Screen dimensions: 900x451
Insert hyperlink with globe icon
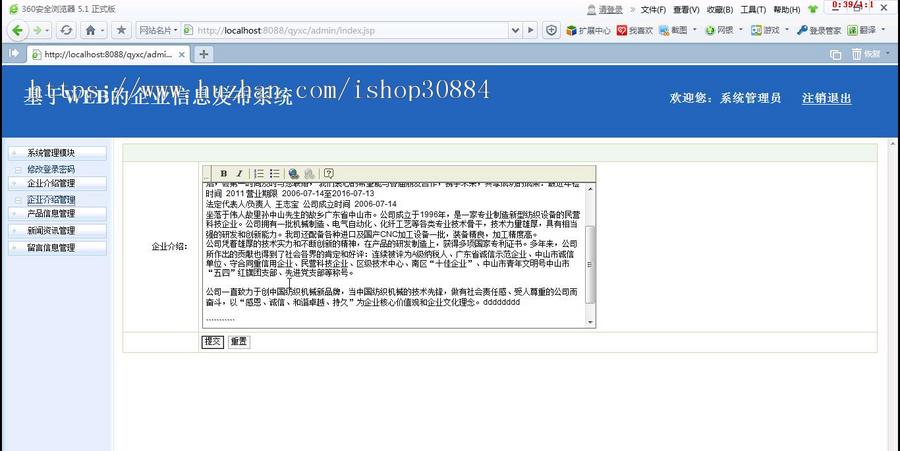pos(293,173)
